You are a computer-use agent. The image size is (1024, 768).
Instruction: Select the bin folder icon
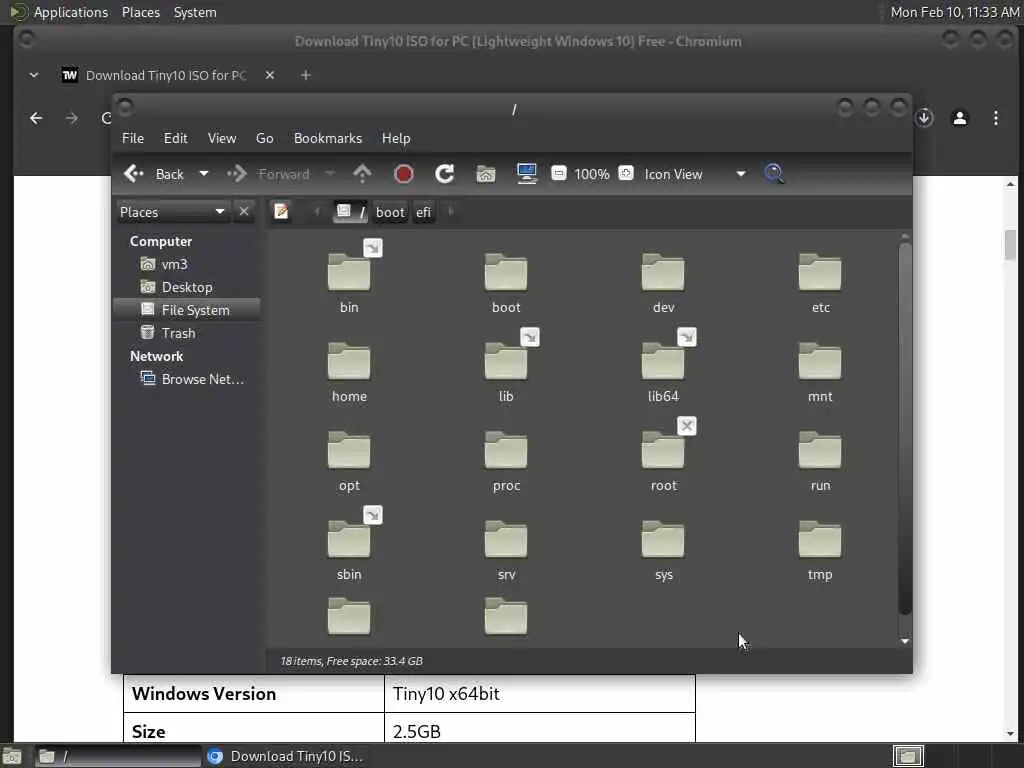(x=349, y=272)
